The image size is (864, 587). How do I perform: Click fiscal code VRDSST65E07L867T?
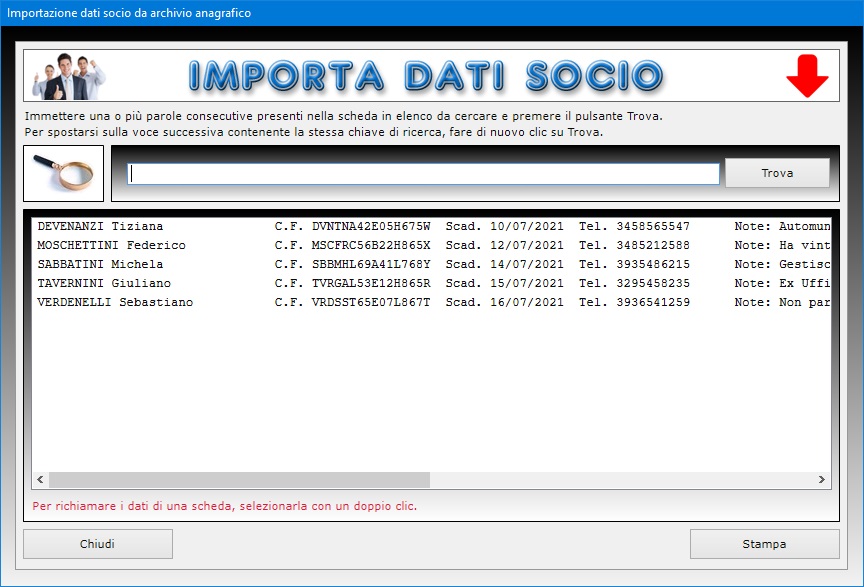click(x=371, y=303)
